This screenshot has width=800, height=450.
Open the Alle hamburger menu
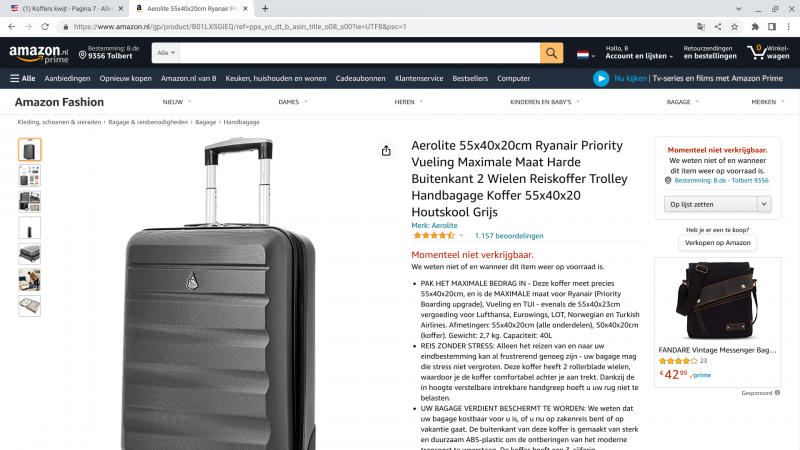click(22, 79)
